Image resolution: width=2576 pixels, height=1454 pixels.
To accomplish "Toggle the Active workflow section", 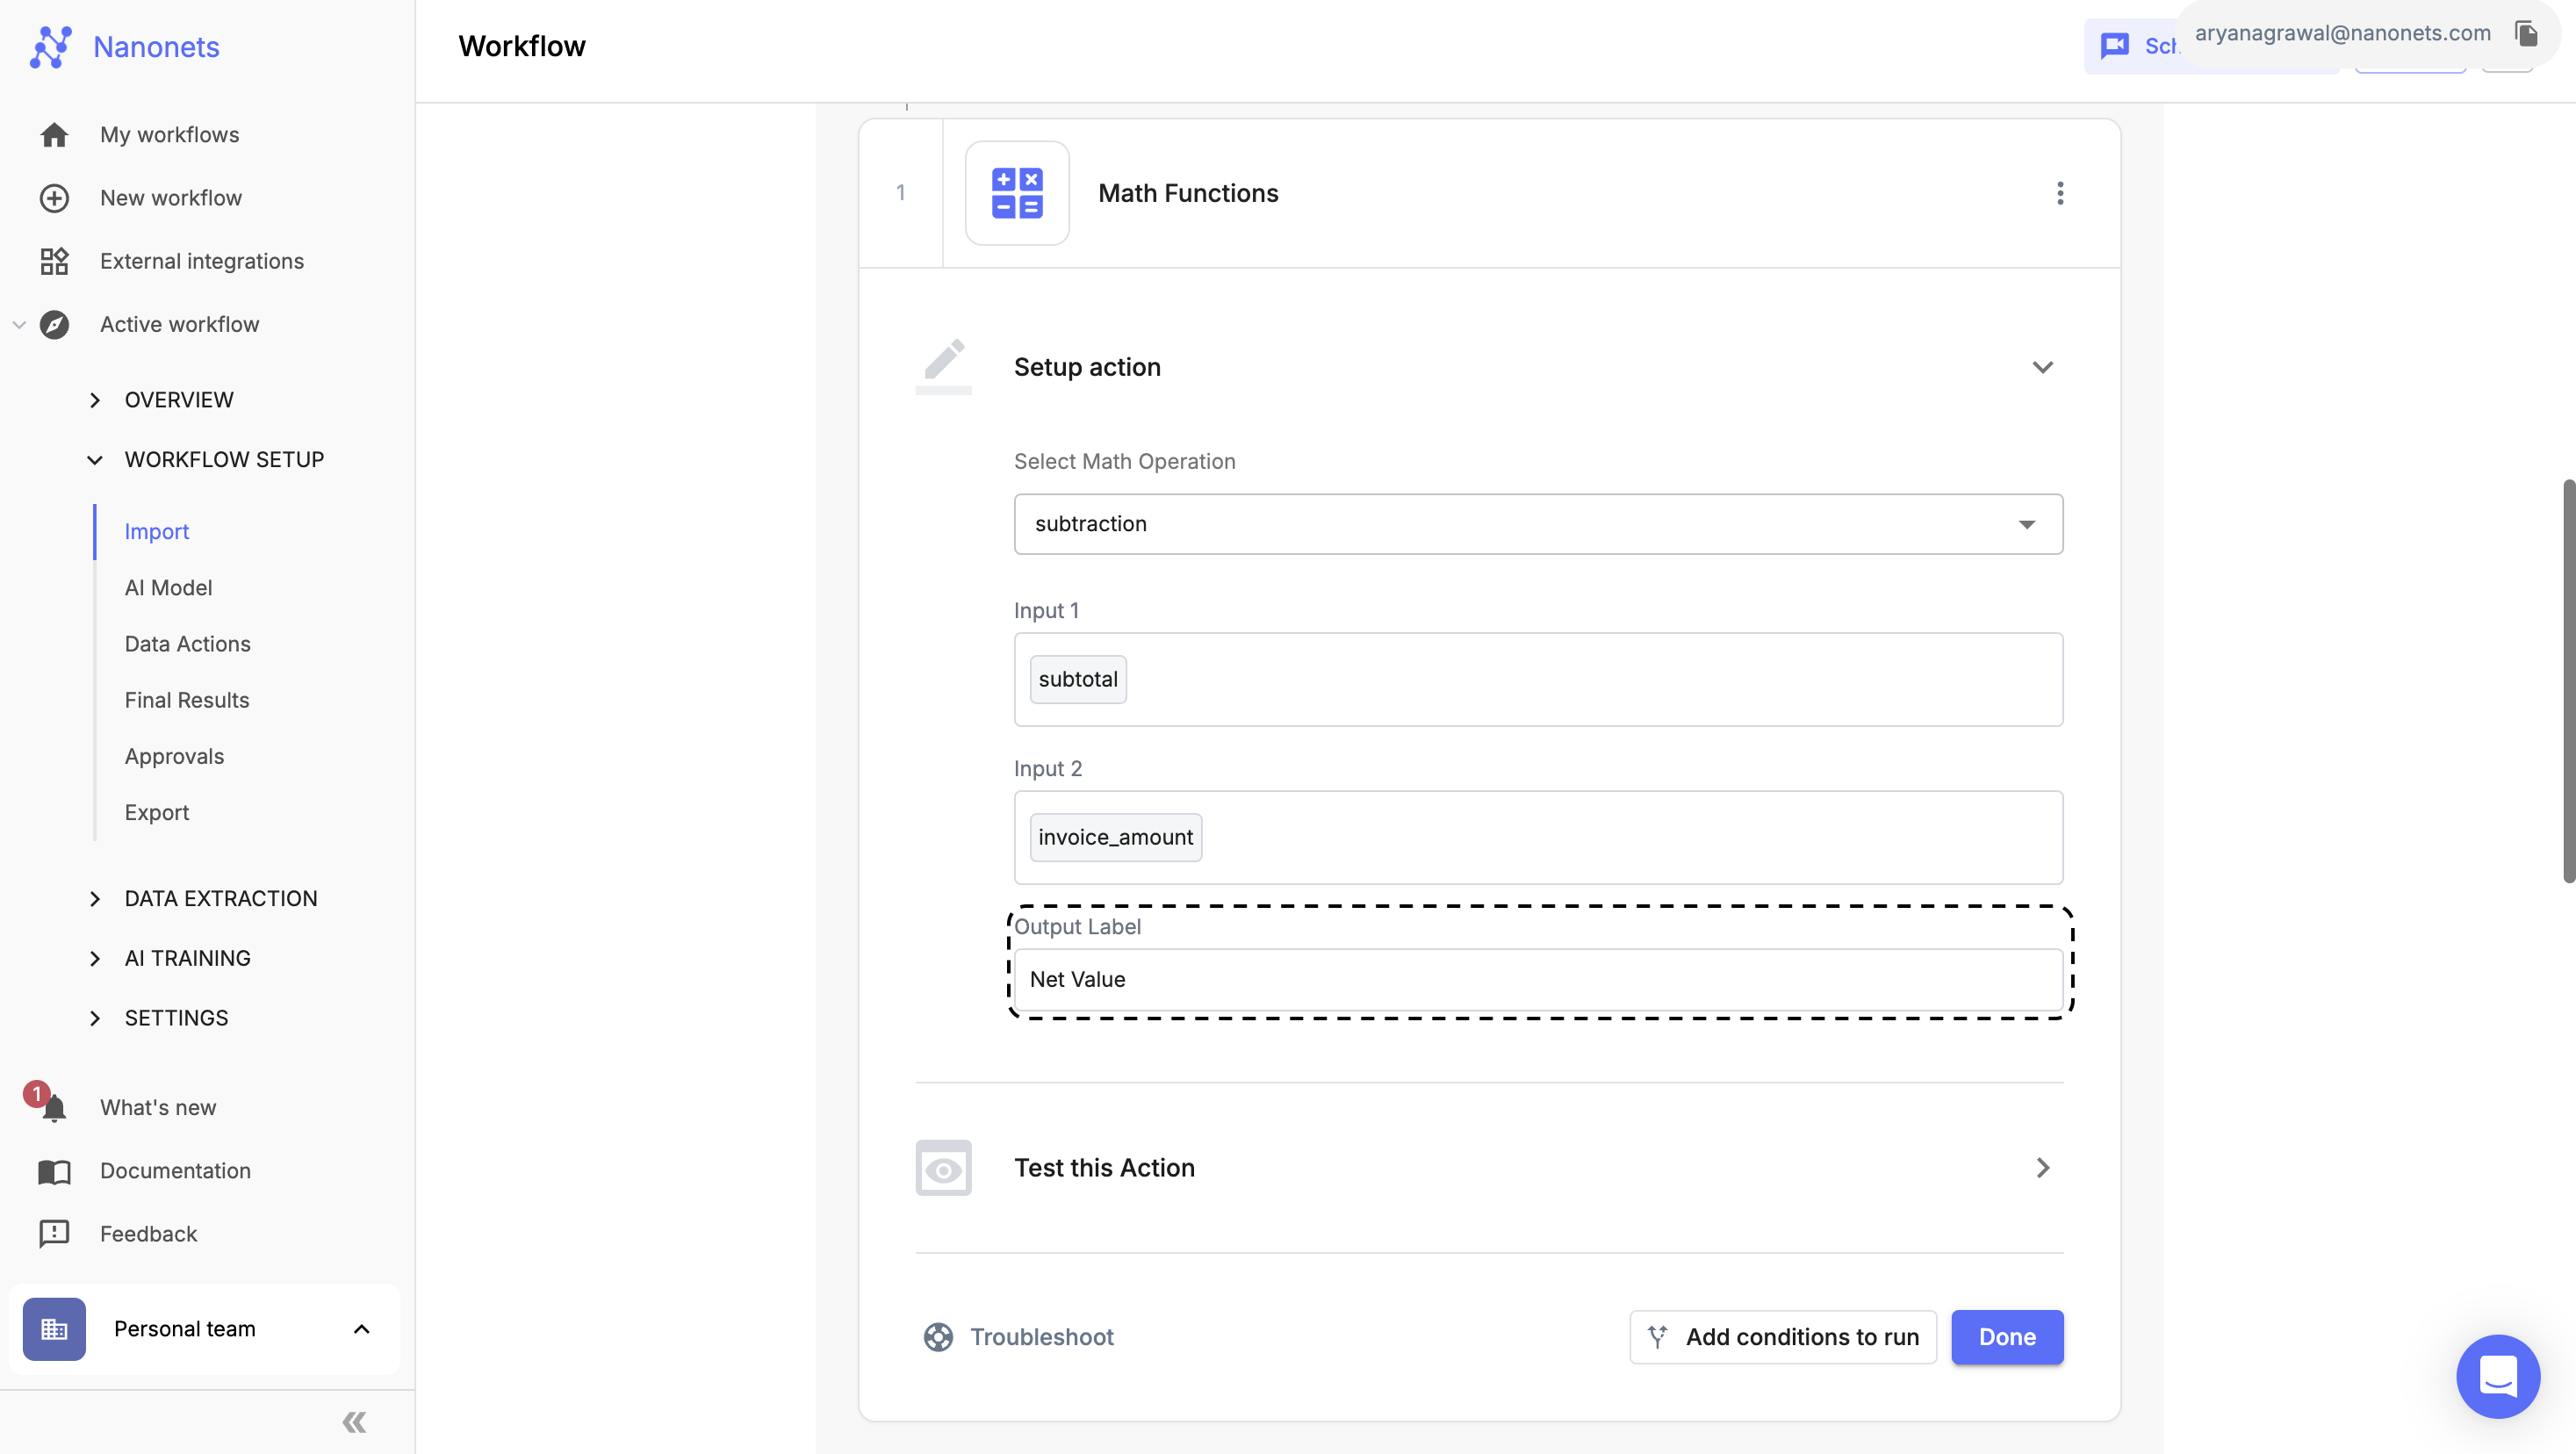I will click(x=19, y=326).
